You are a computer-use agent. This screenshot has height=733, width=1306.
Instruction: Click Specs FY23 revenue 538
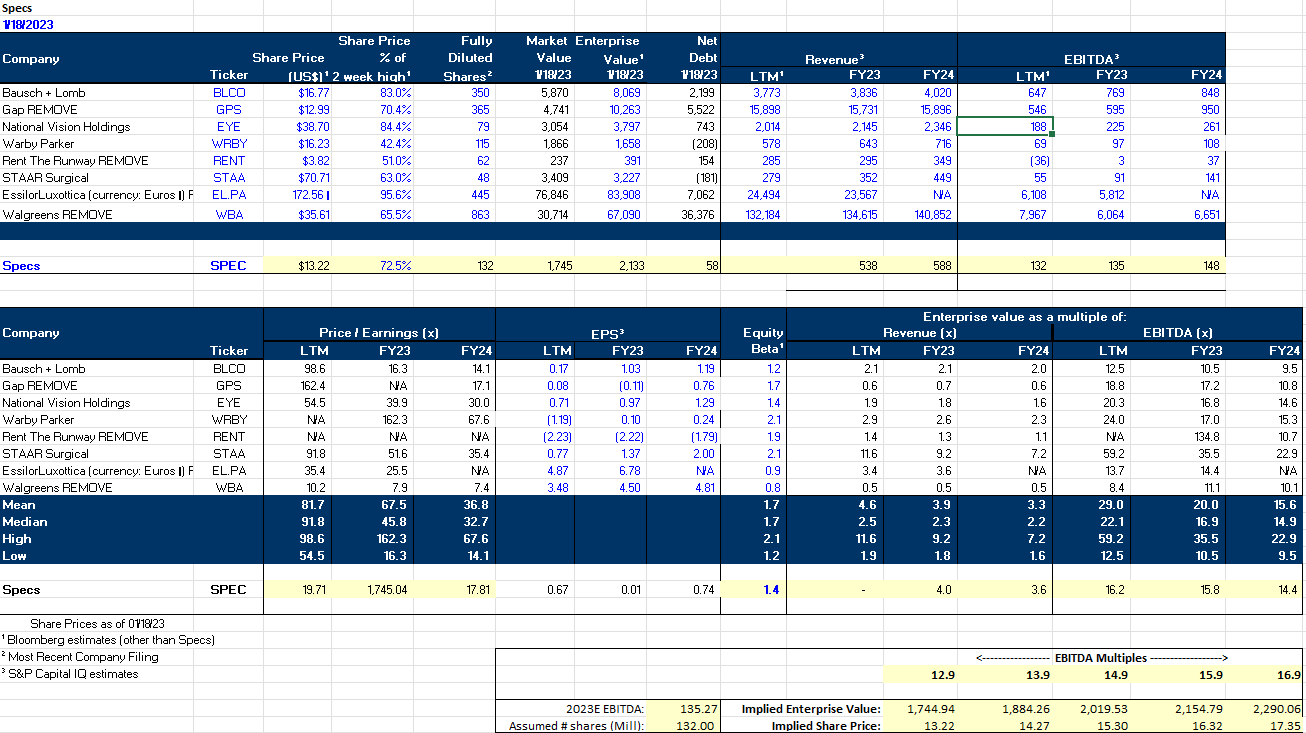point(866,266)
